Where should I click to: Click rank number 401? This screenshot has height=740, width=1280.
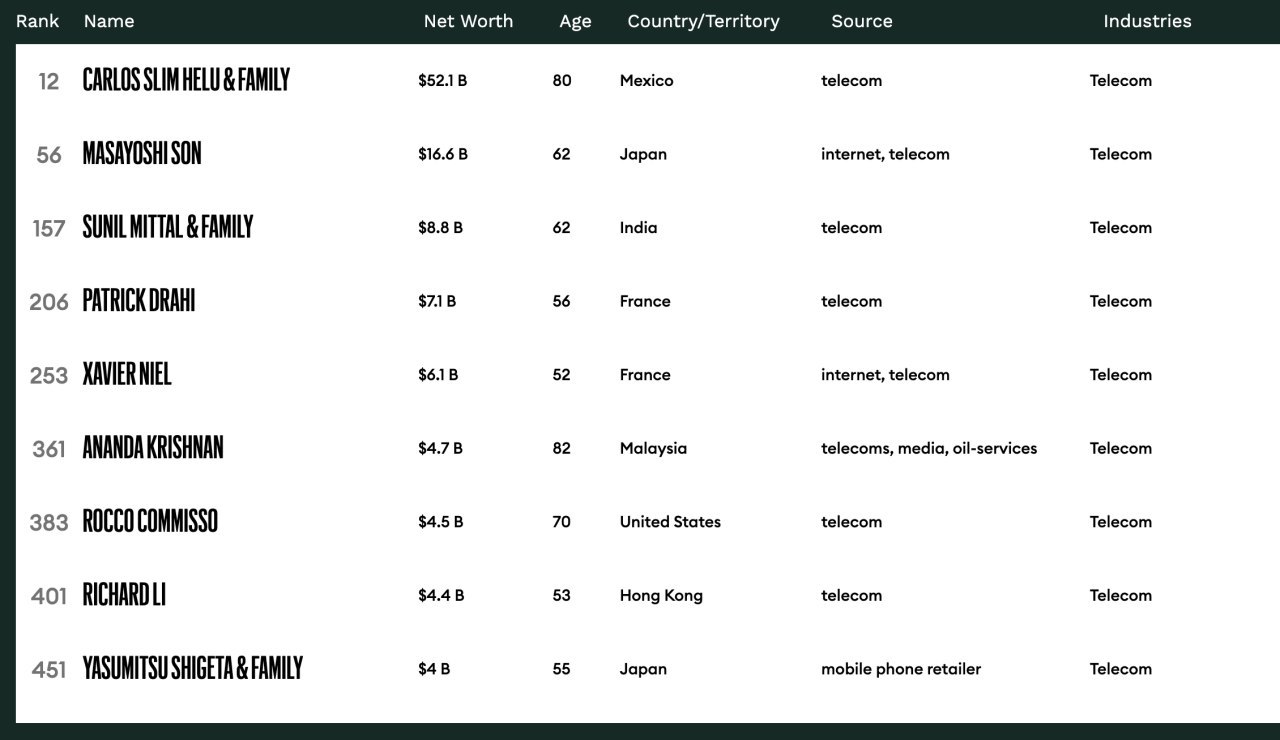[x=49, y=596]
